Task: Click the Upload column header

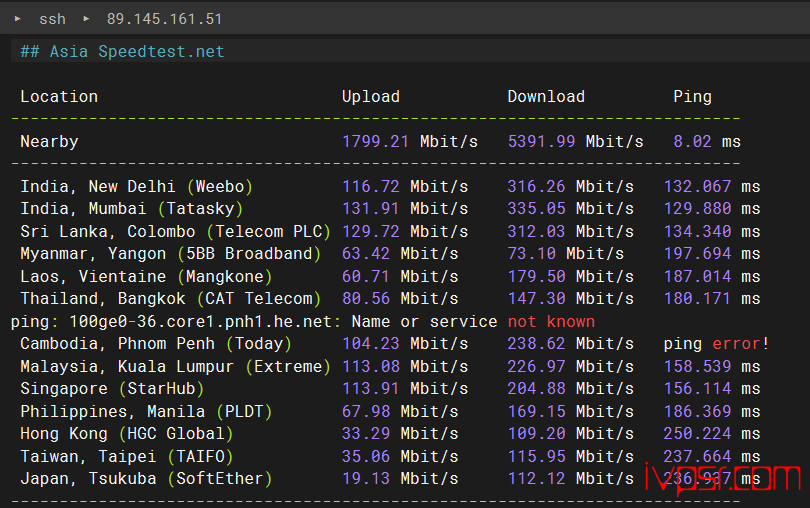Action: click(370, 97)
